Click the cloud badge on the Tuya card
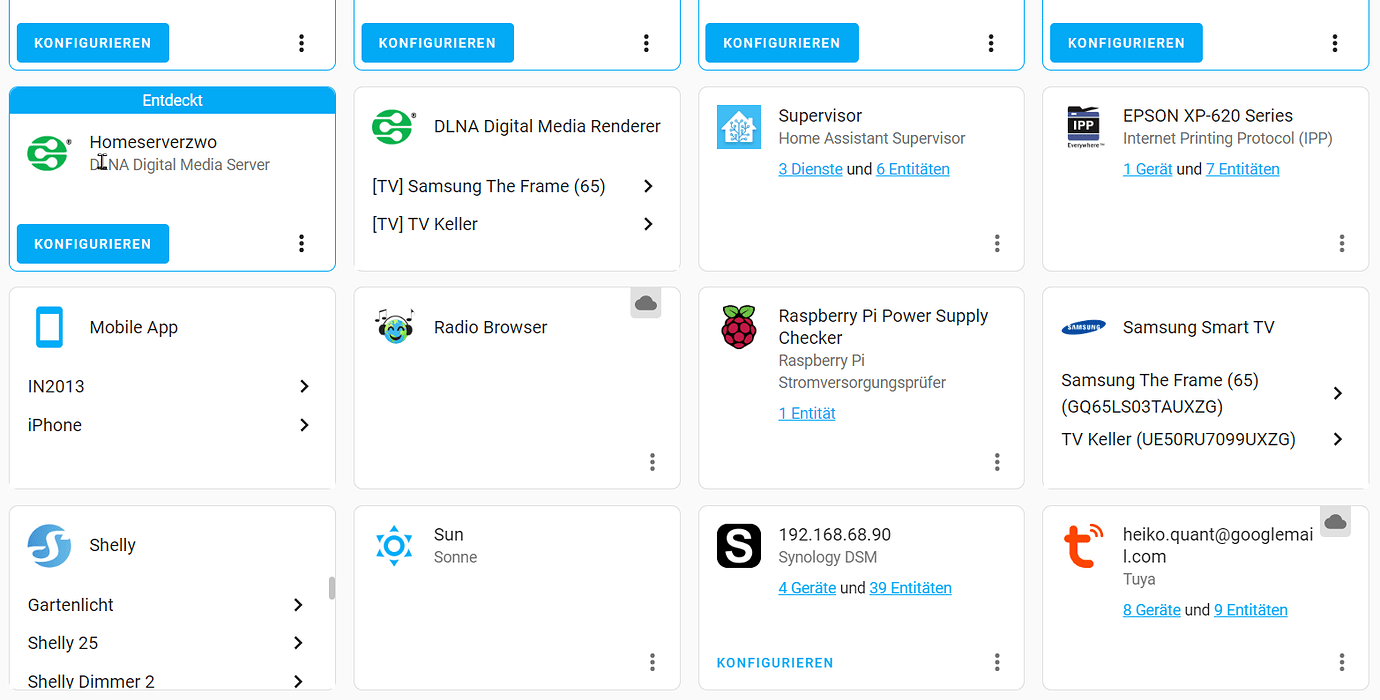 tap(1335, 521)
